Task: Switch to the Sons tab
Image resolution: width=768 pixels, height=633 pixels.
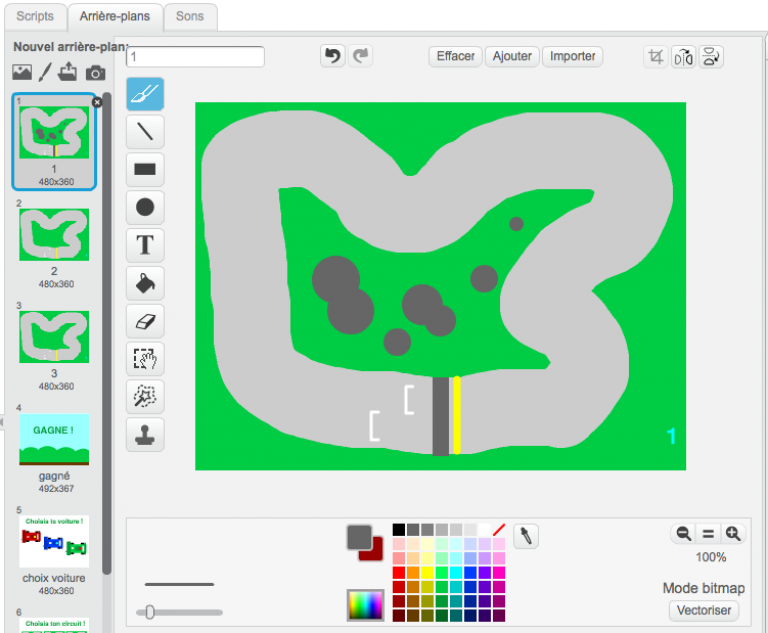Action: tap(189, 16)
